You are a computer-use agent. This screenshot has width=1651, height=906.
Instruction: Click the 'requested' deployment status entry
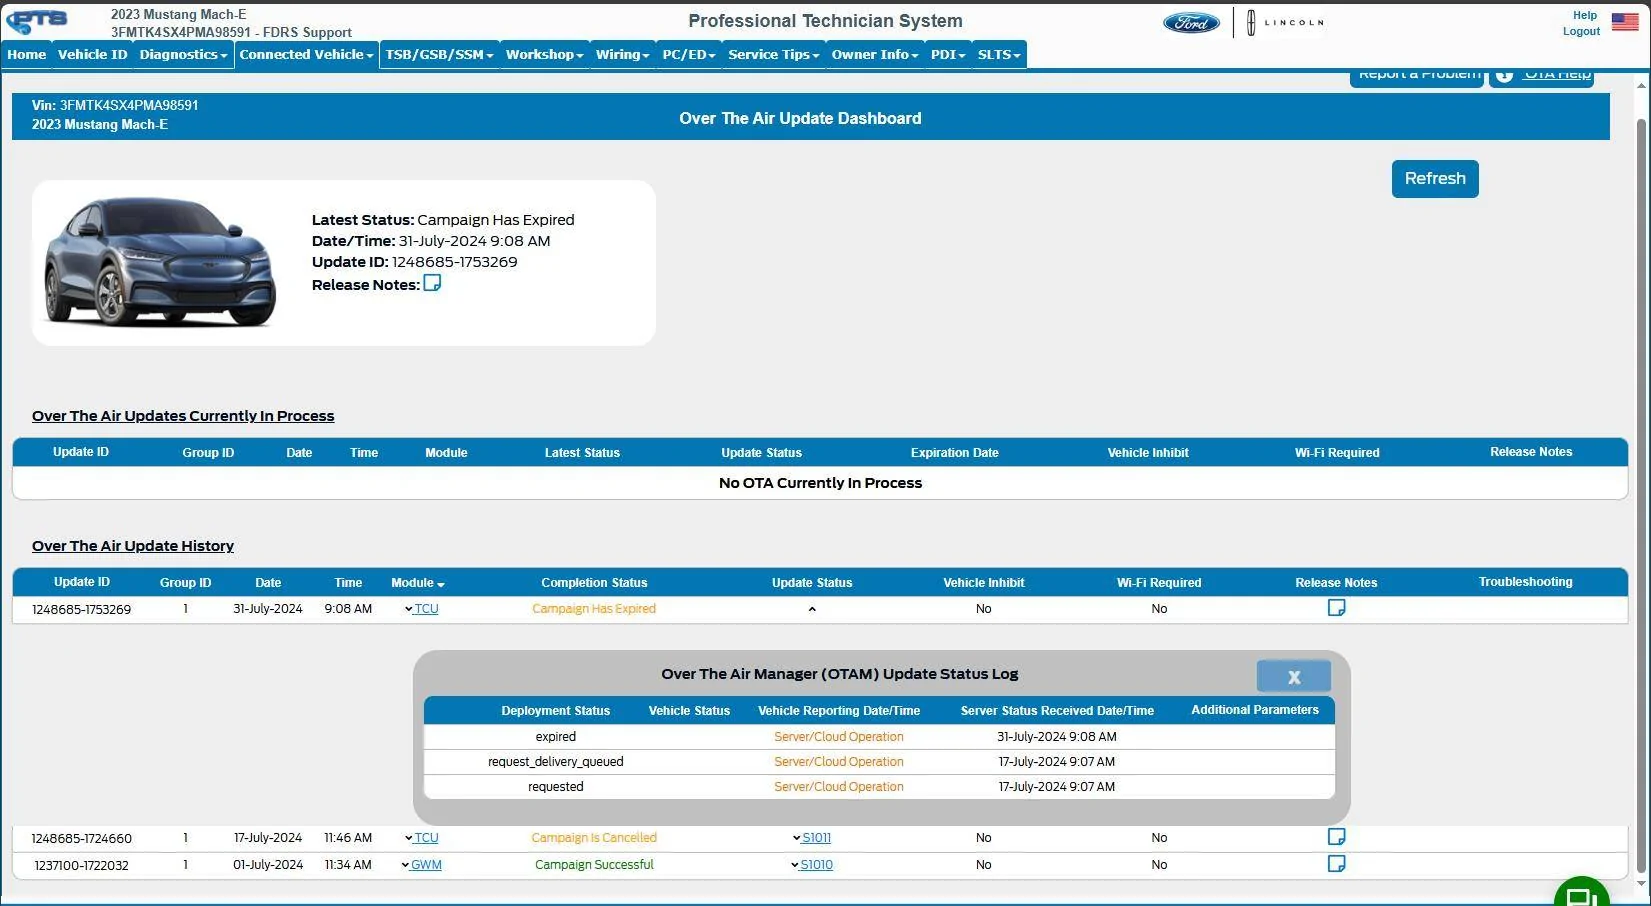(x=555, y=787)
